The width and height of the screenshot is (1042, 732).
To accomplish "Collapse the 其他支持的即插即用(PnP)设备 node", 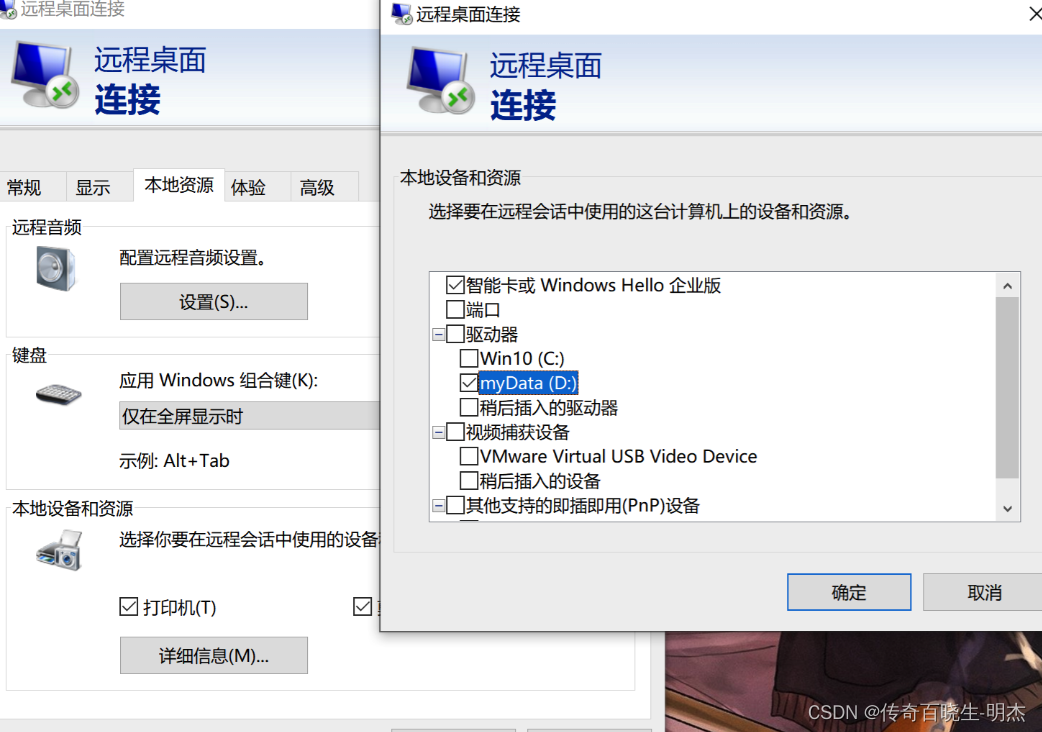I will click(439, 506).
